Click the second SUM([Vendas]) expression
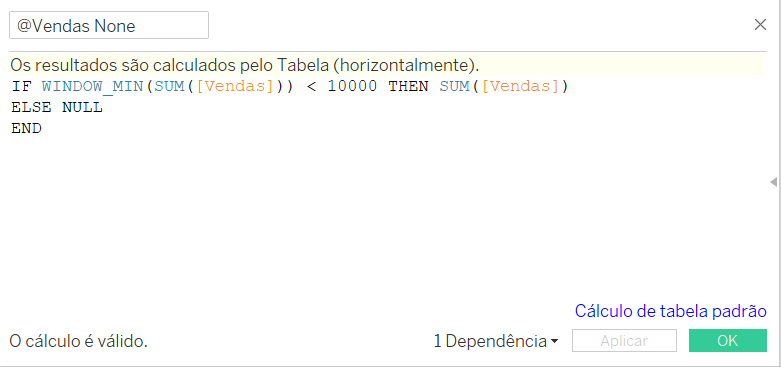The height and width of the screenshot is (367, 781). click(x=504, y=87)
